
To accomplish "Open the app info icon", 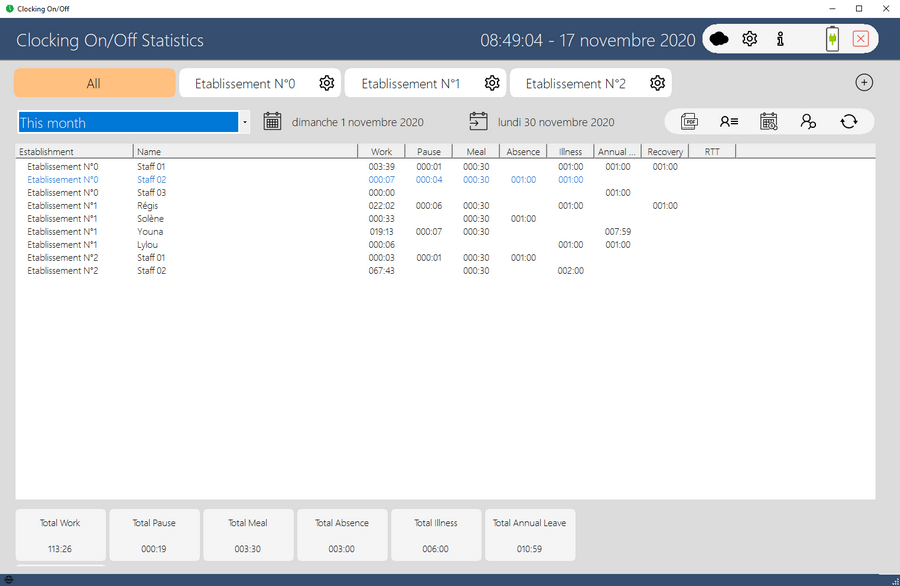I will tap(779, 39).
